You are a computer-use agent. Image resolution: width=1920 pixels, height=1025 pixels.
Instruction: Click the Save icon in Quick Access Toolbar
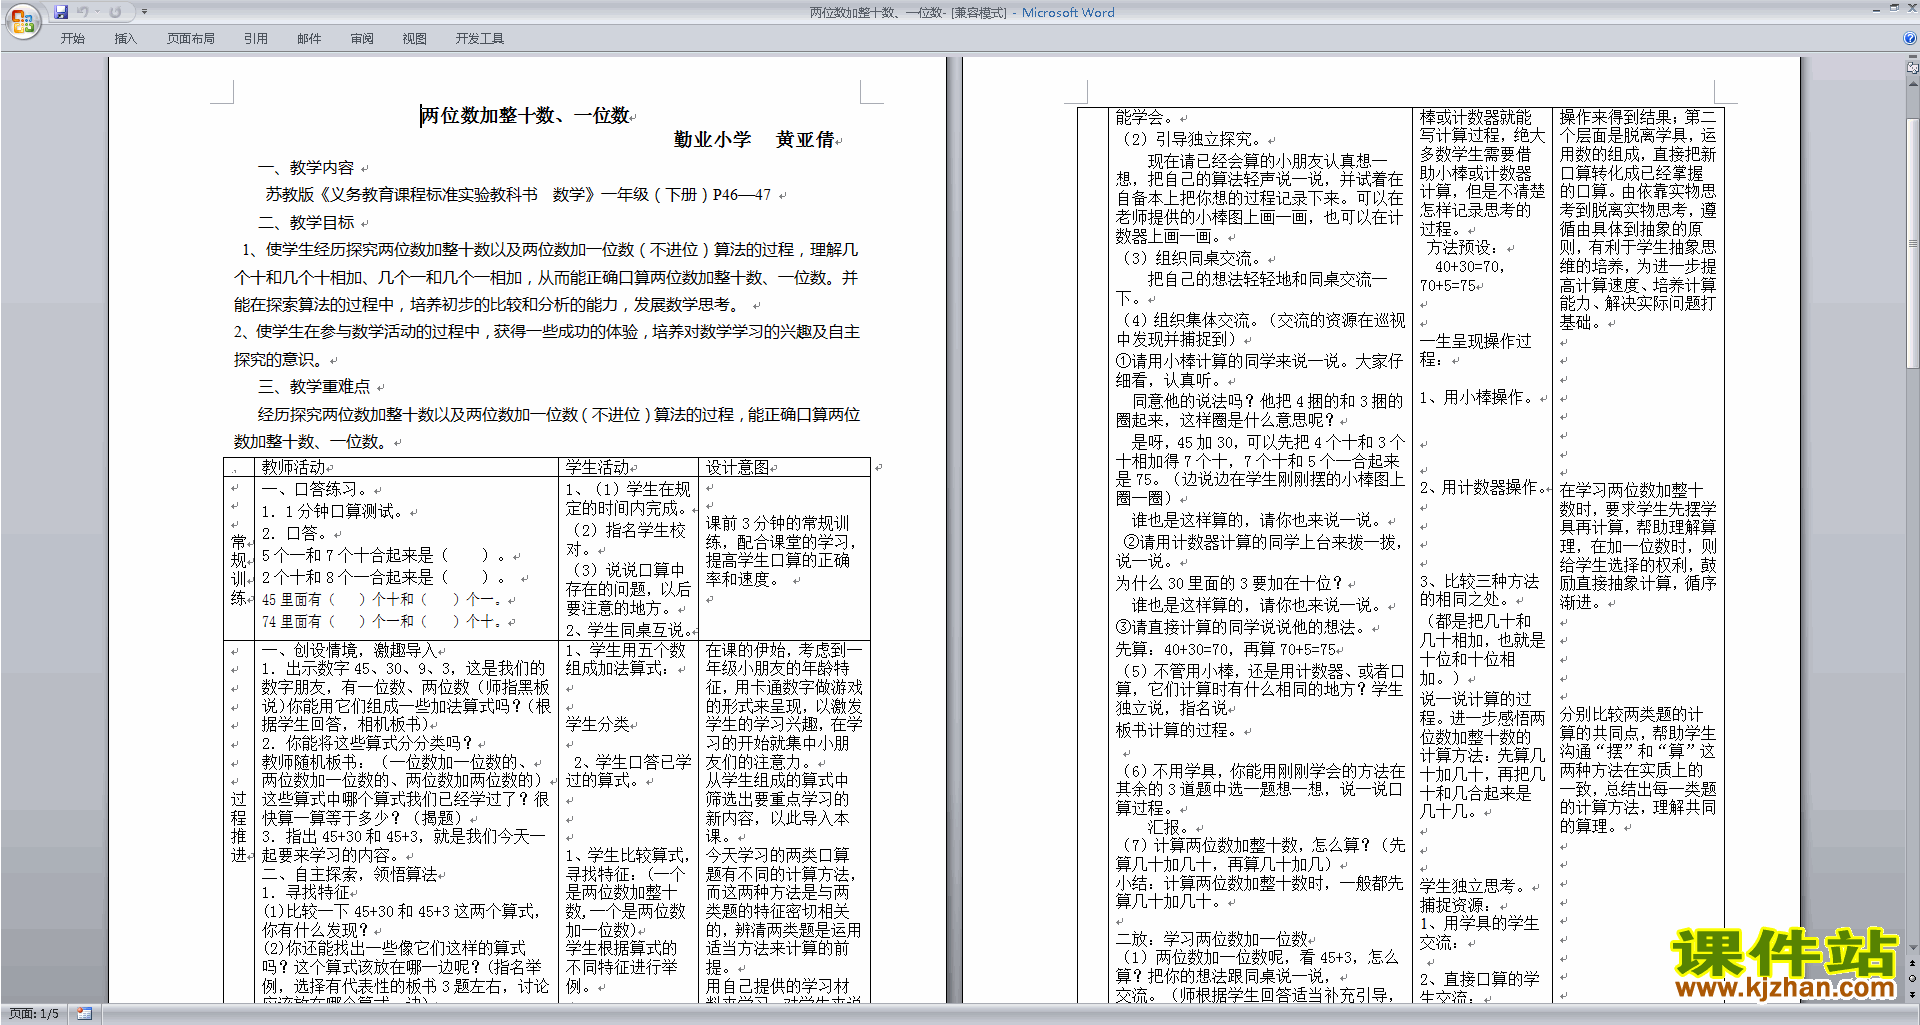[x=61, y=12]
